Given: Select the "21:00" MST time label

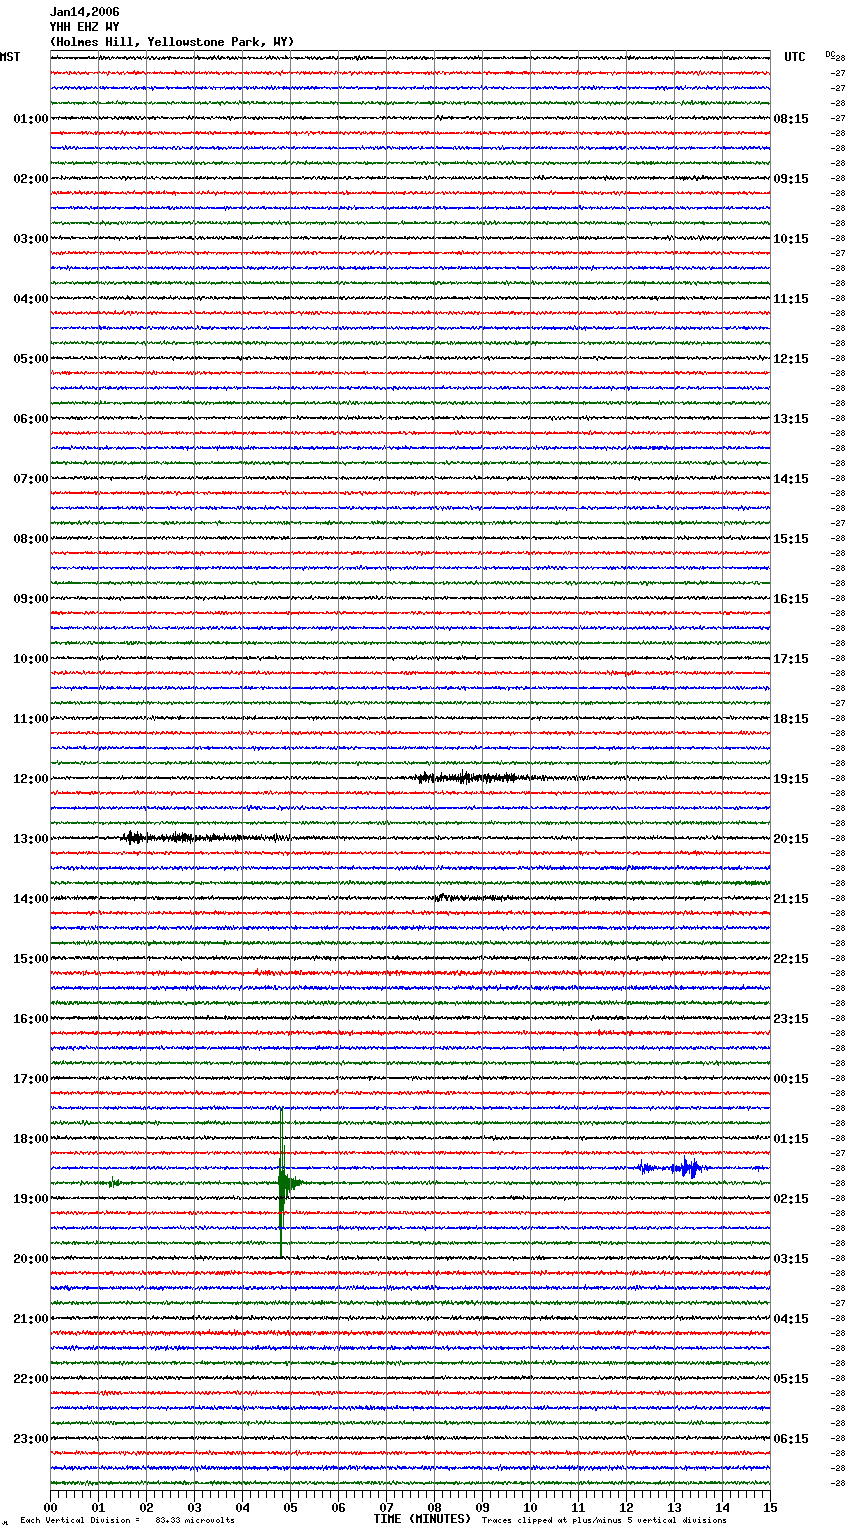Looking at the screenshot, I should 31,1319.
